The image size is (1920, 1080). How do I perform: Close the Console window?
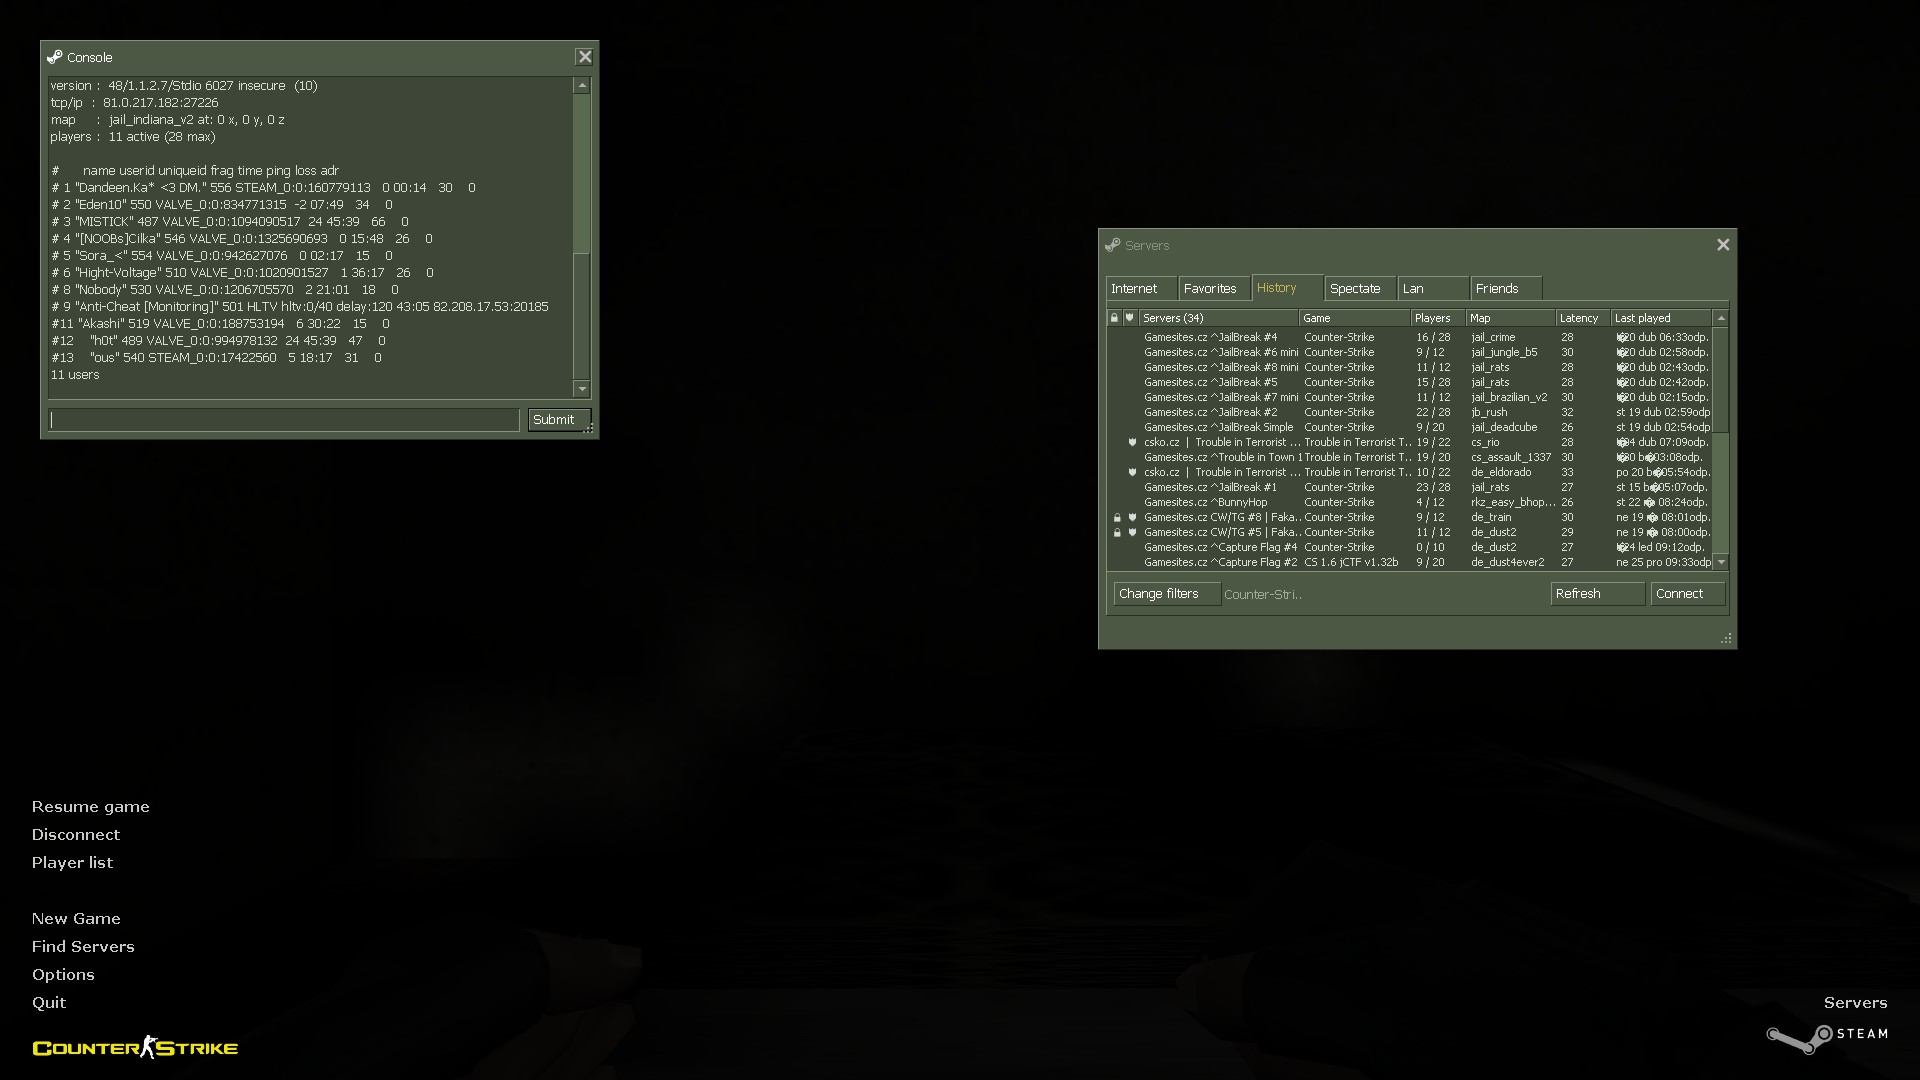[585, 57]
